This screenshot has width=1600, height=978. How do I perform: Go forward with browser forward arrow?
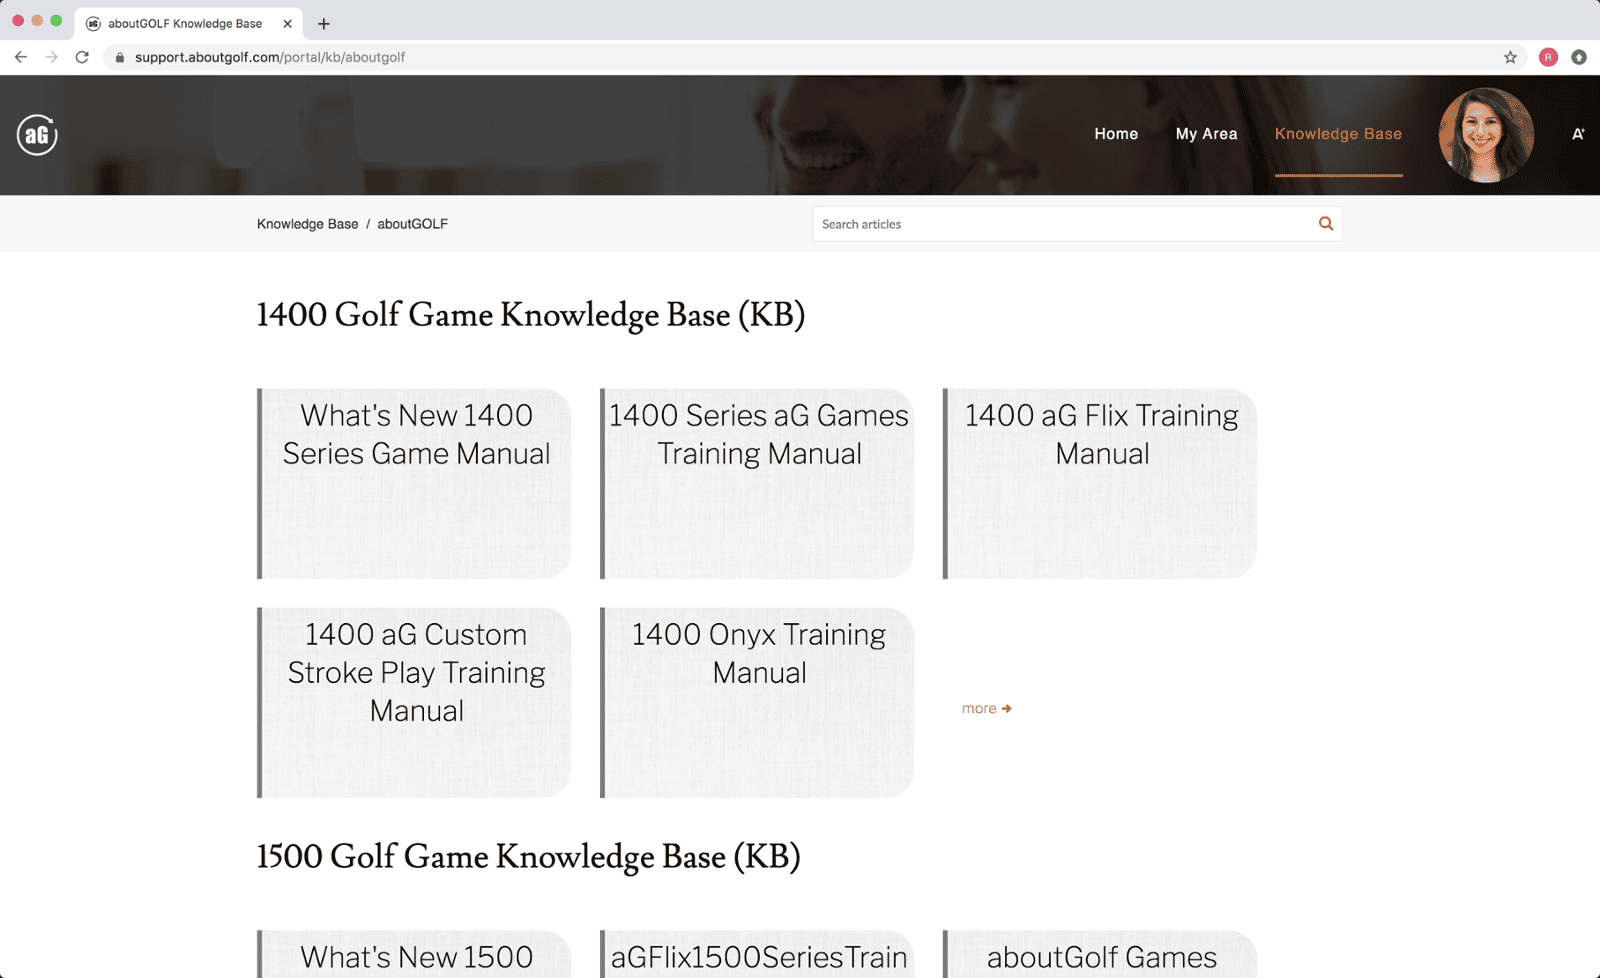[x=51, y=57]
